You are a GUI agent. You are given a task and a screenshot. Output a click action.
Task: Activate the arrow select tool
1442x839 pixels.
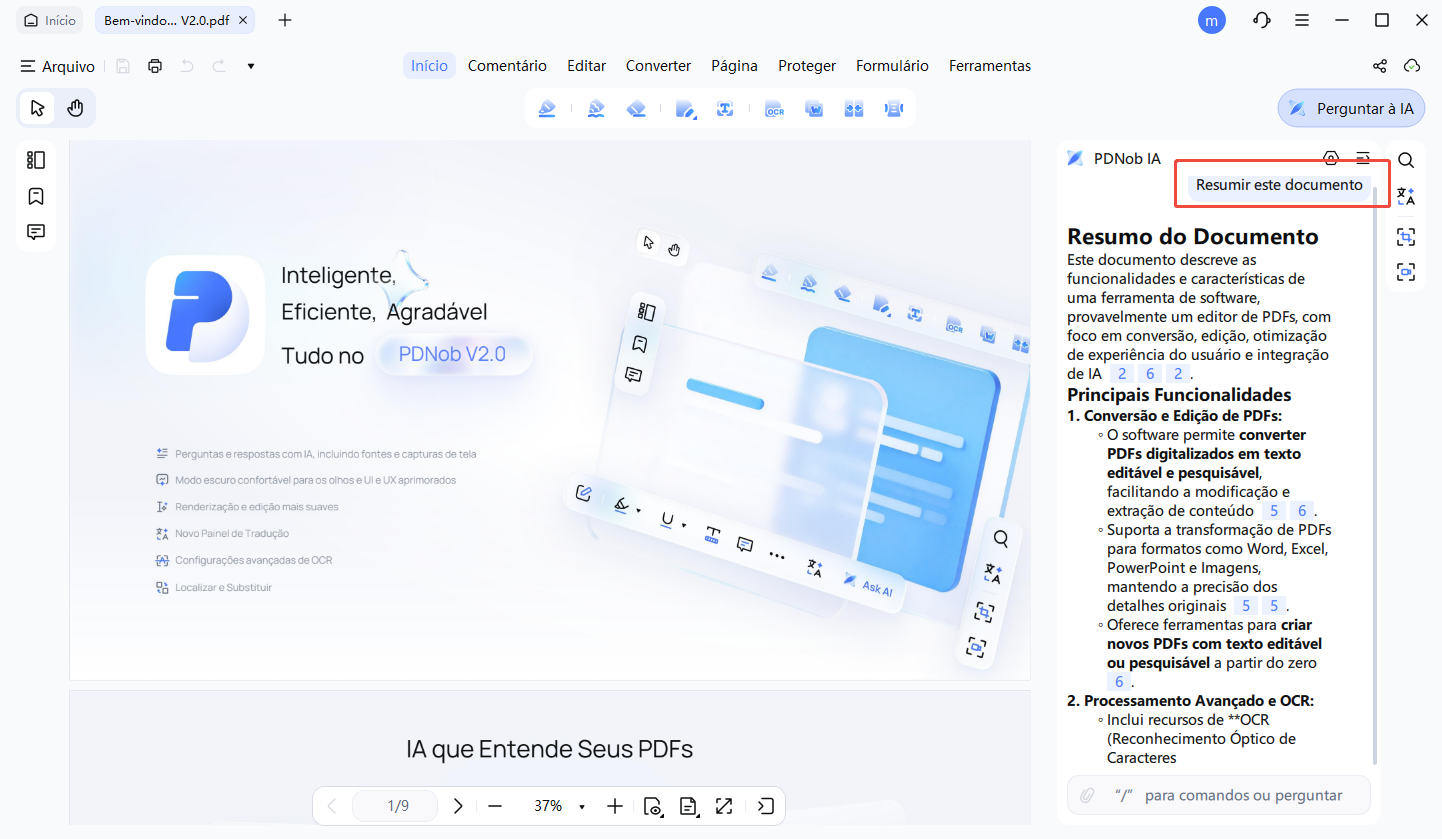coord(37,108)
